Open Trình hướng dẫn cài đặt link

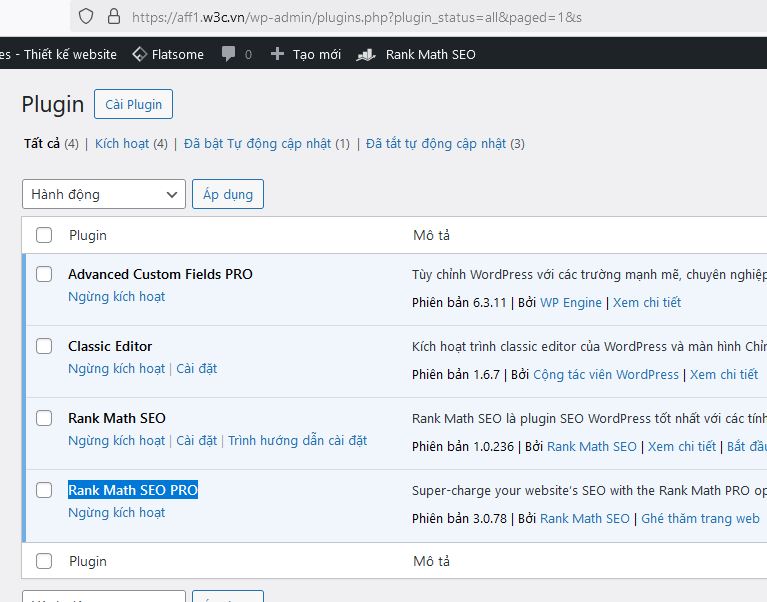click(x=297, y=441)
